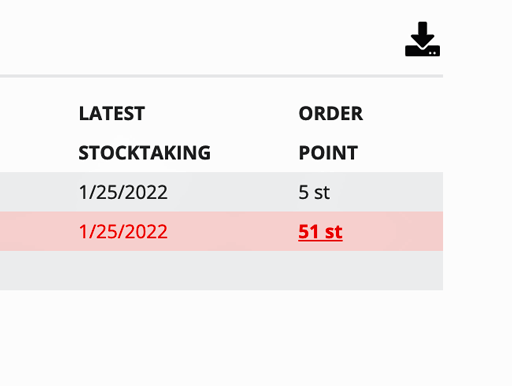Click the word LATEST in the header

[112, 114]
